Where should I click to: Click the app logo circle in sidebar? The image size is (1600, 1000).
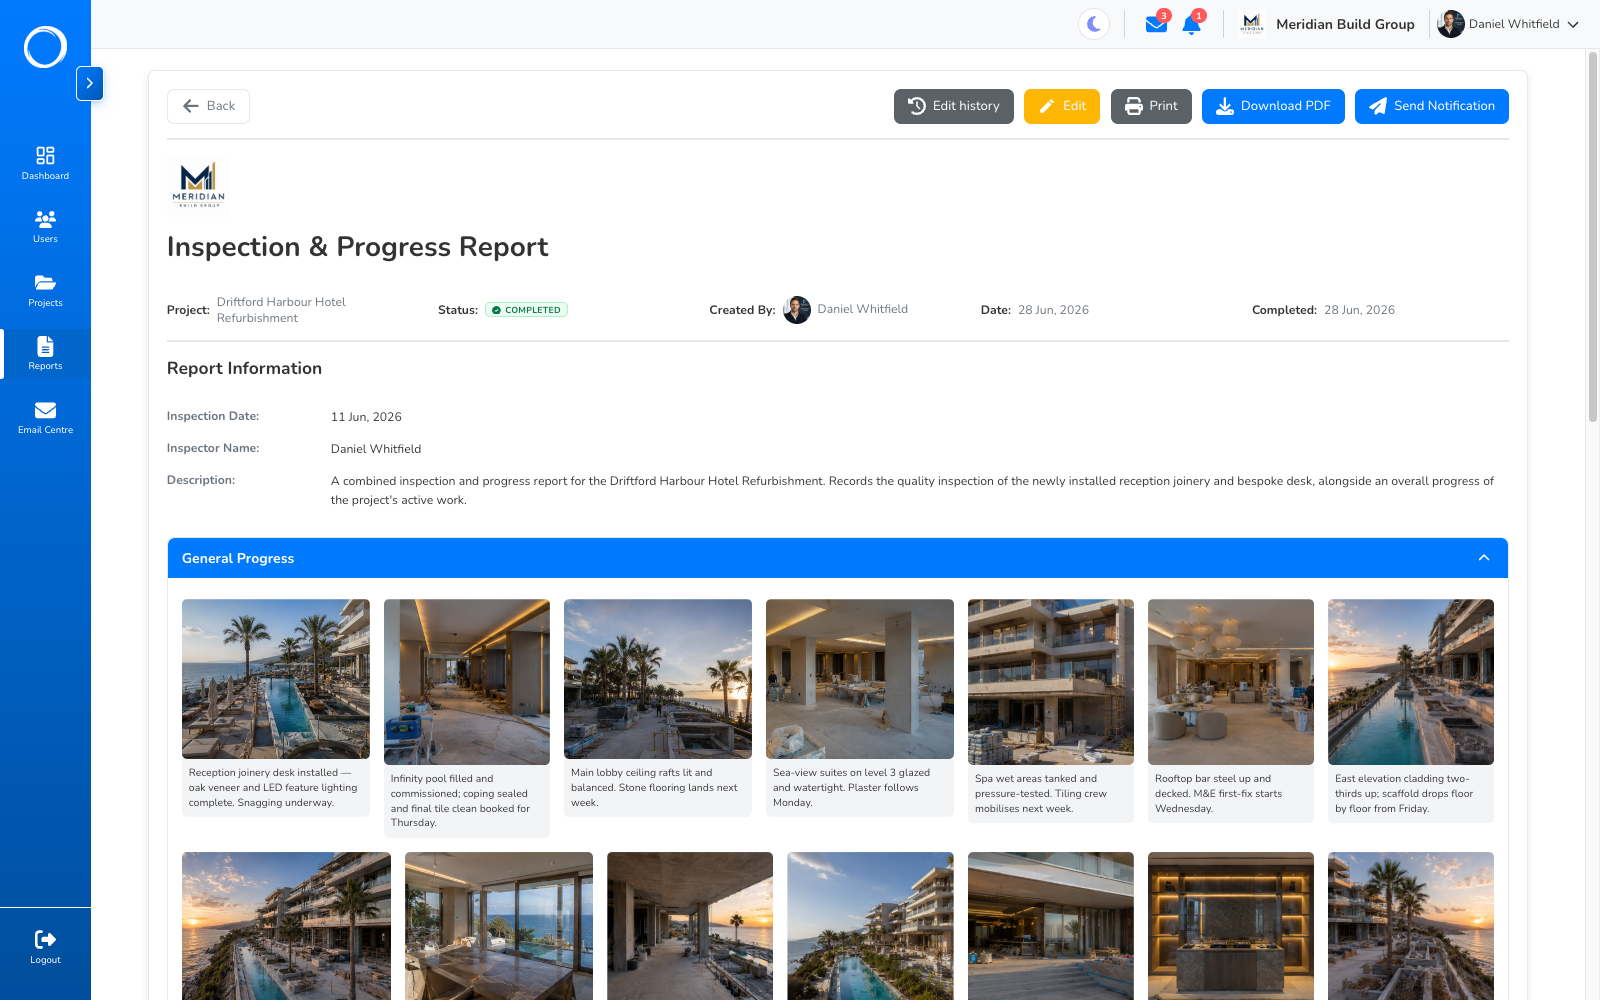[x=45, y=47]
